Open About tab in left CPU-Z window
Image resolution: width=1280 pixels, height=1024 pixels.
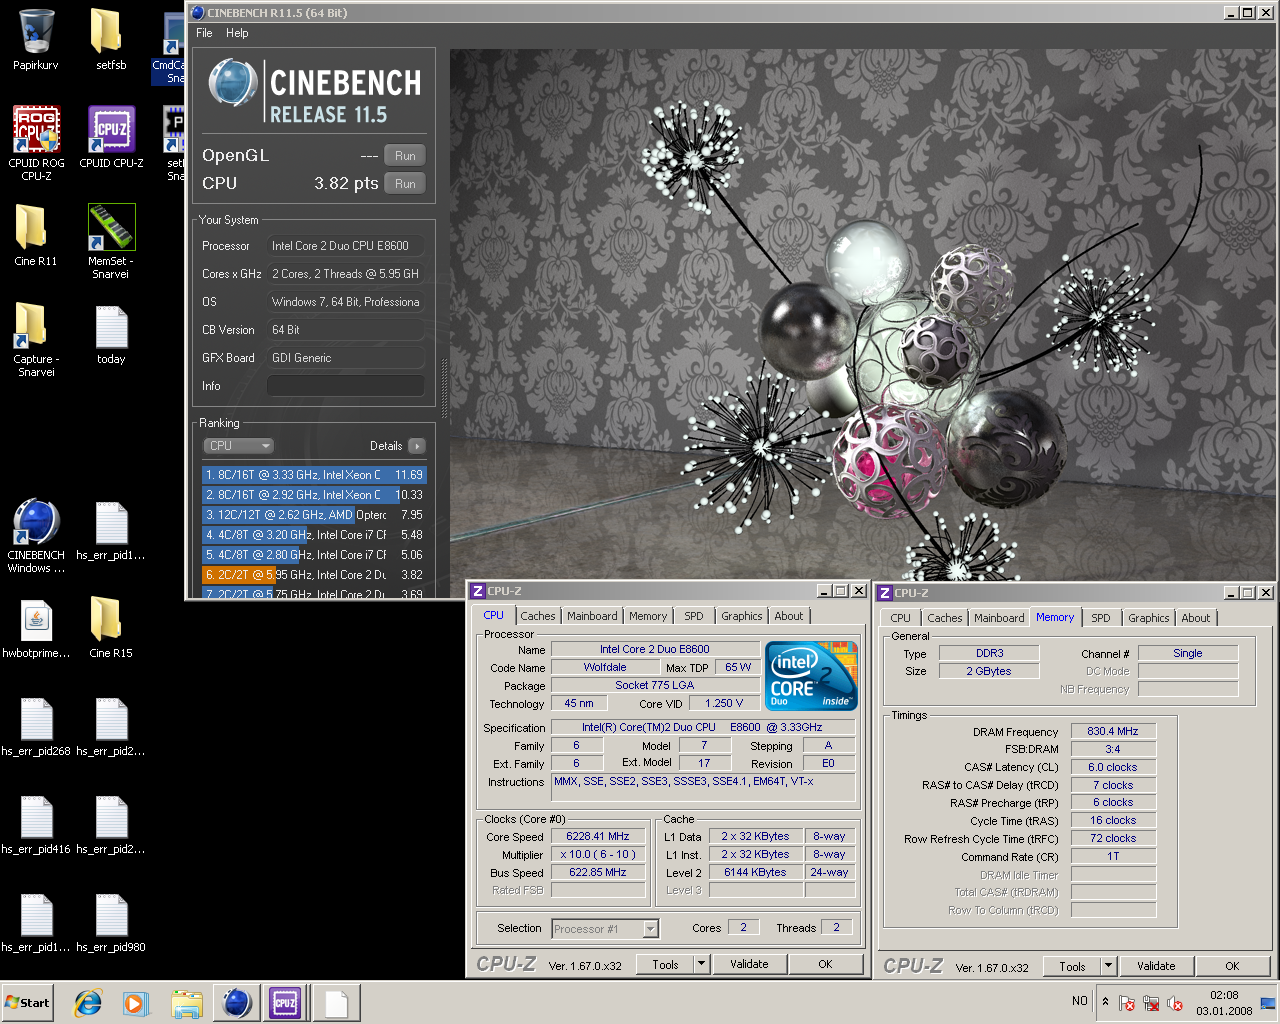(x=789, y=616)
